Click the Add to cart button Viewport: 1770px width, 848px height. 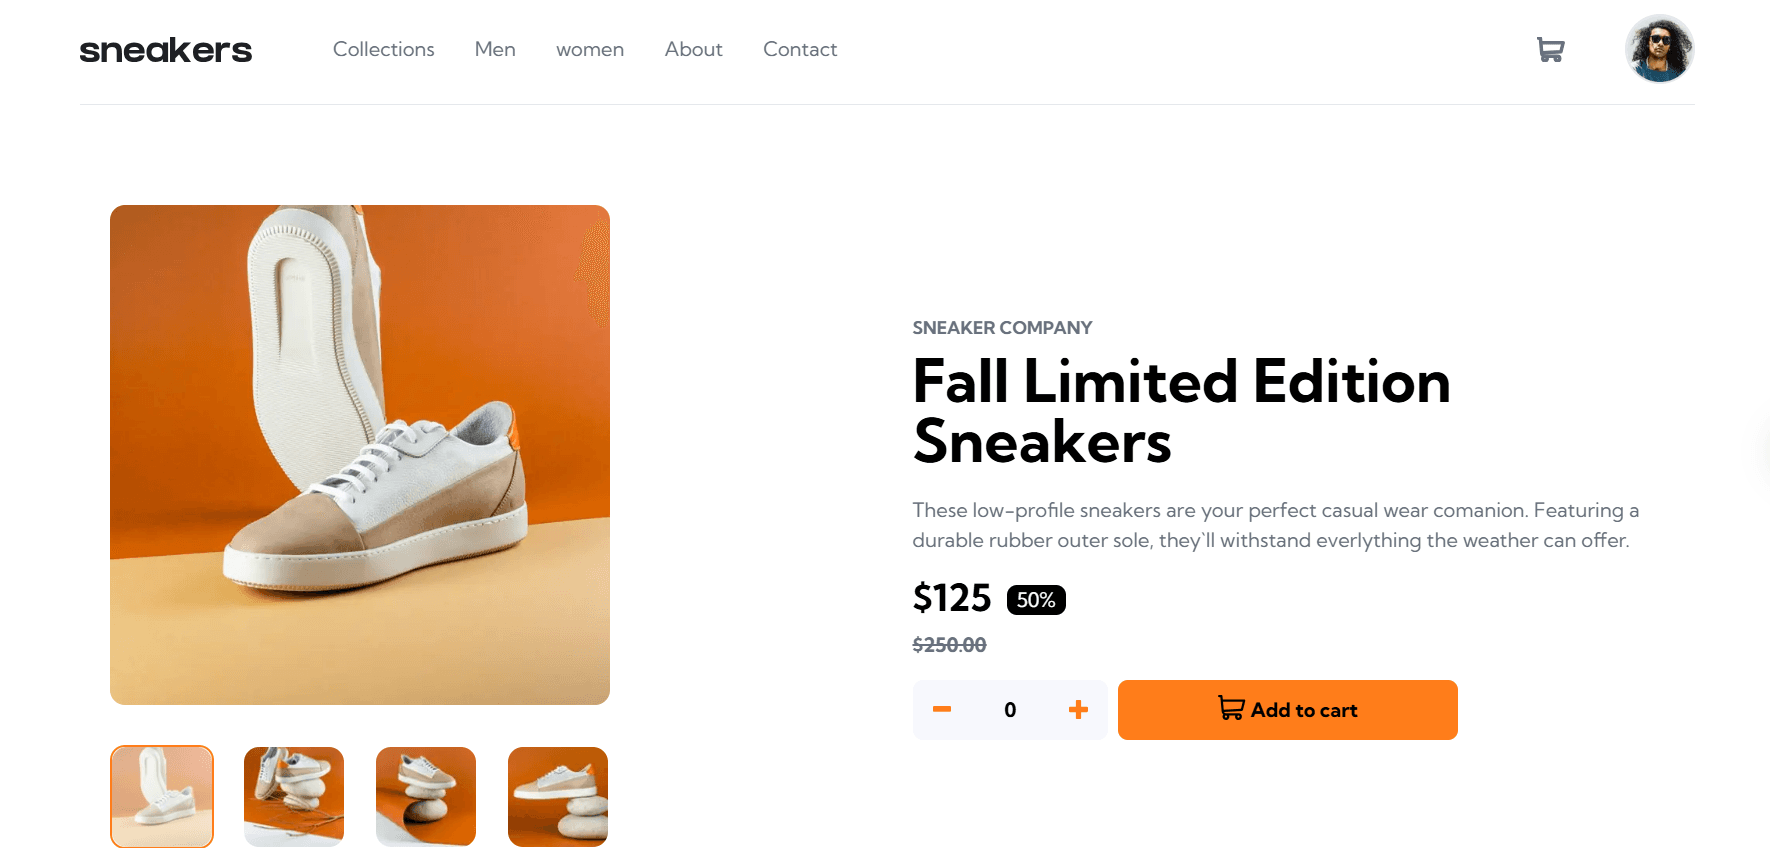1288,710
